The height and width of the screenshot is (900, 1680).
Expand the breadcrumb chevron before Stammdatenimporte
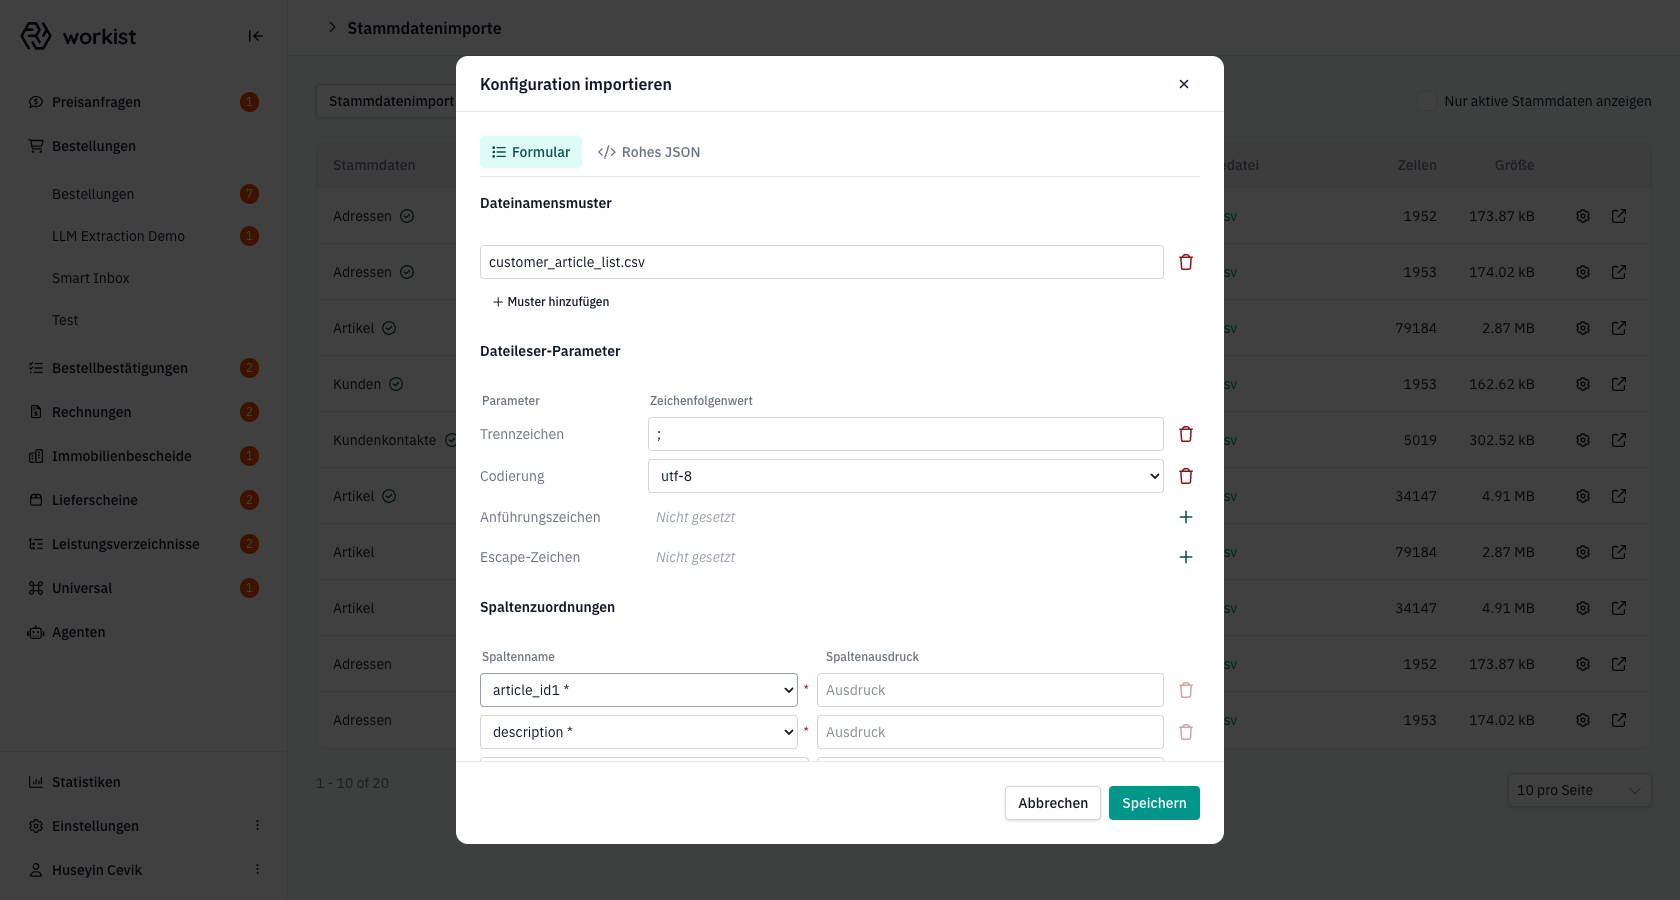(332, 28)
